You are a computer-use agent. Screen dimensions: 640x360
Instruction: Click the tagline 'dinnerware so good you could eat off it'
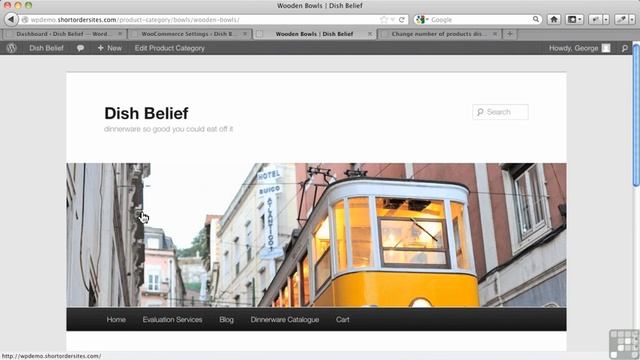(168, 129)
